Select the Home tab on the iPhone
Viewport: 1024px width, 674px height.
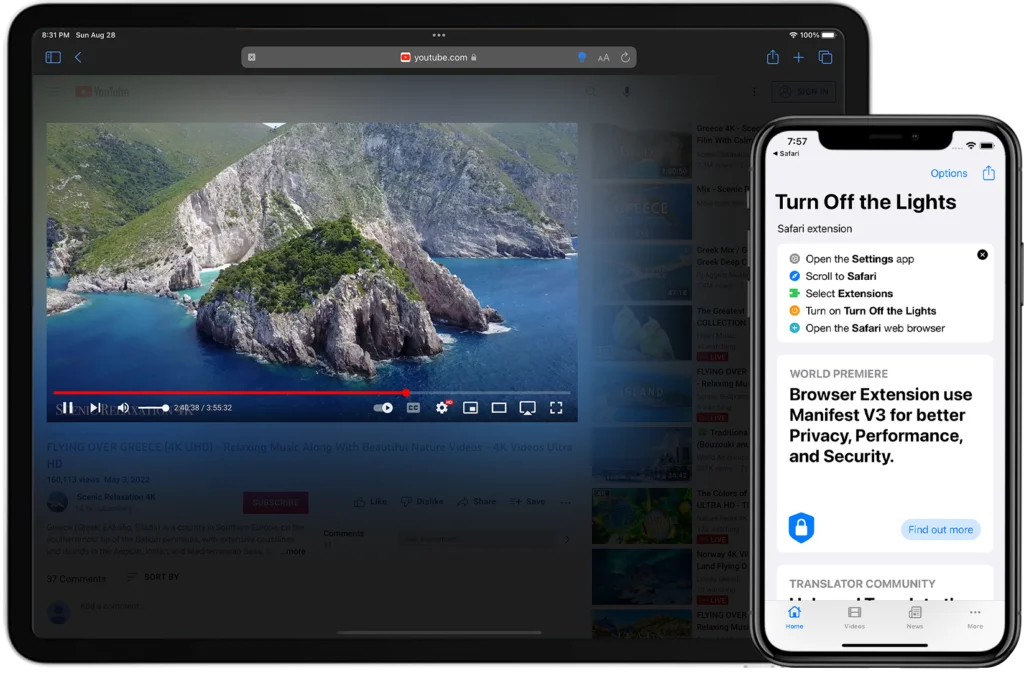(x=794, y=617)
